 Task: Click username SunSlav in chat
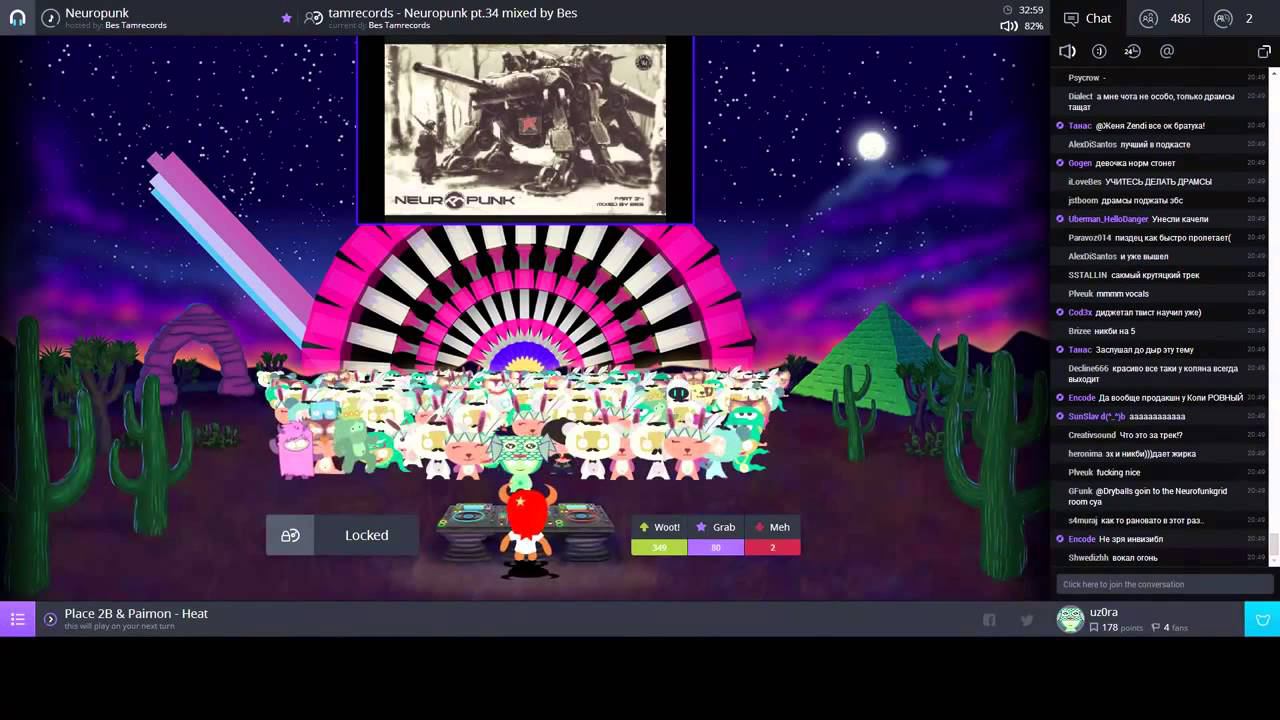1097,416
